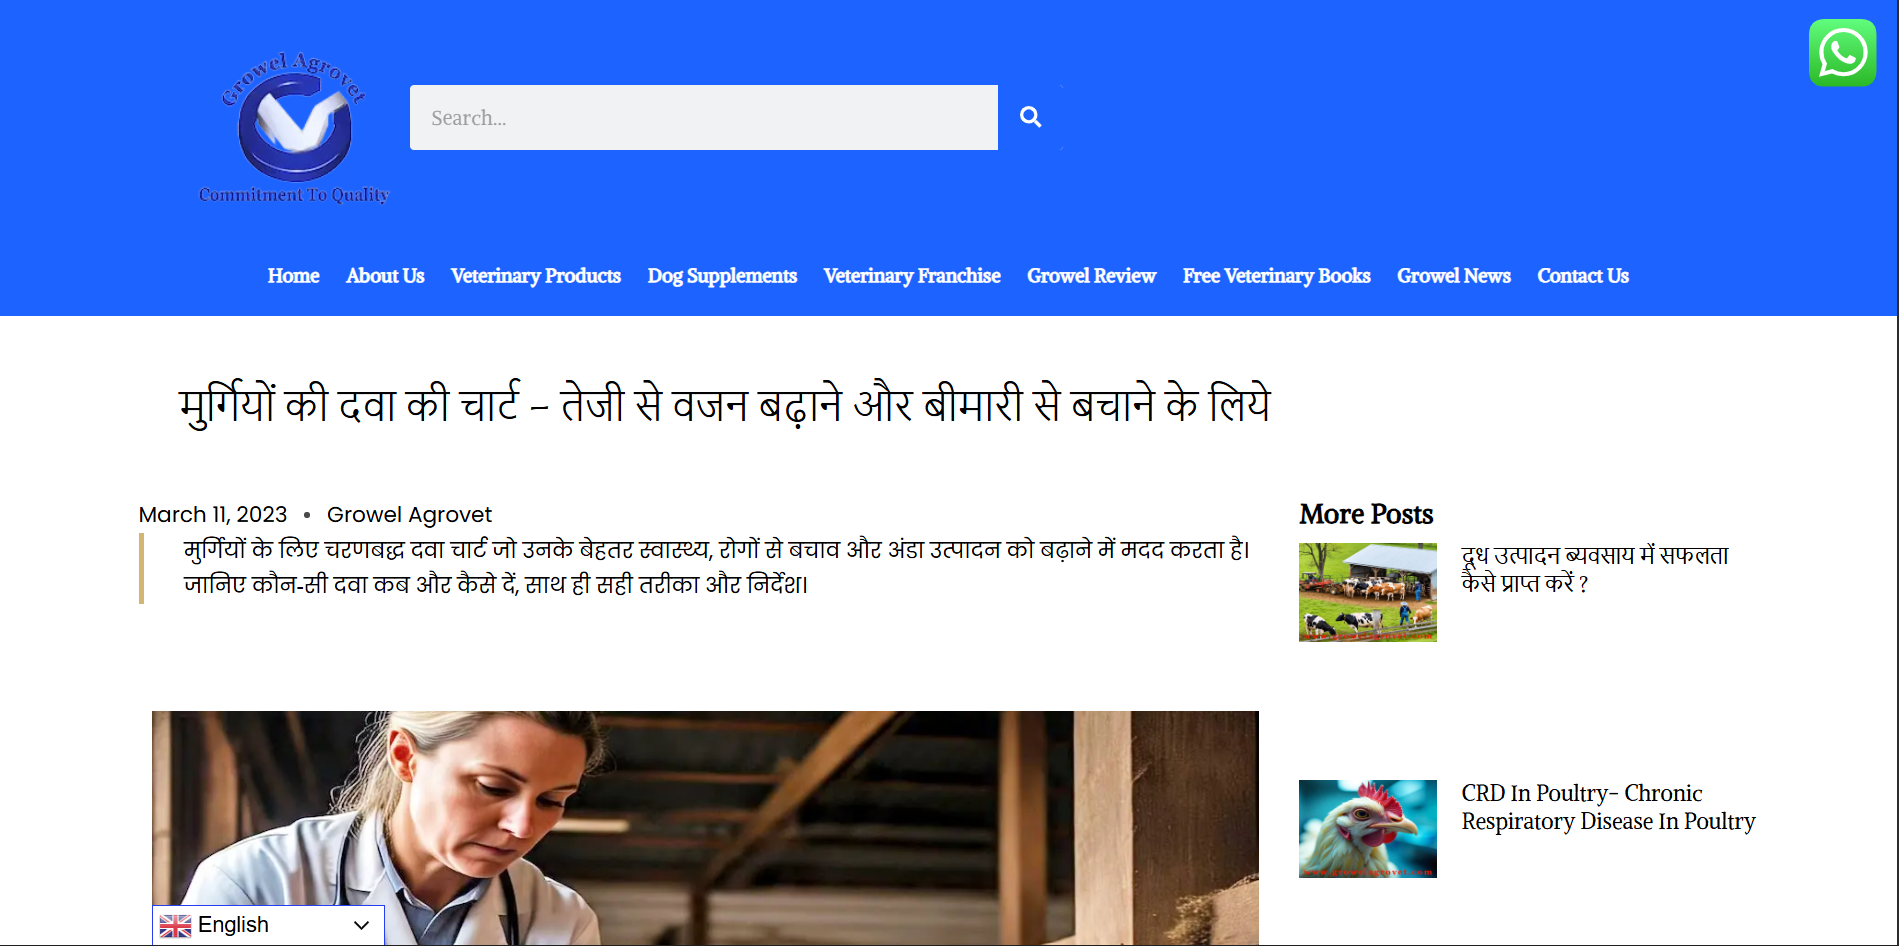Open the About Us menu item
1899x946 pixels.
tap(385, 276)
